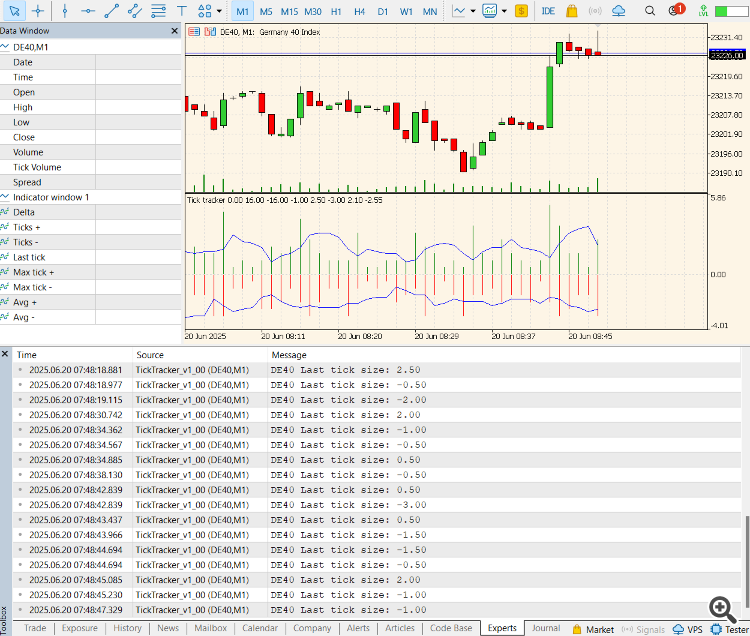Image resolution: width=750 pixels, height=636 pixels.
Task: Switch chart to H4 timeframe
Action: (360, 11)
